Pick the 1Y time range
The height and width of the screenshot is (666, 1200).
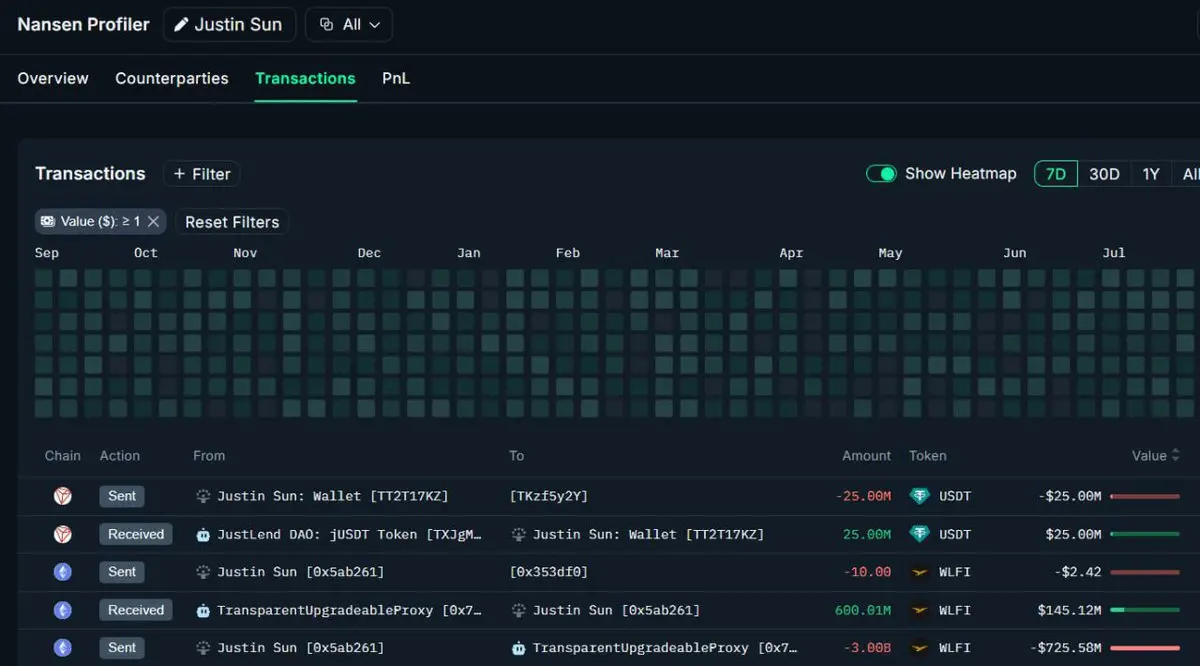[1151, 174]
